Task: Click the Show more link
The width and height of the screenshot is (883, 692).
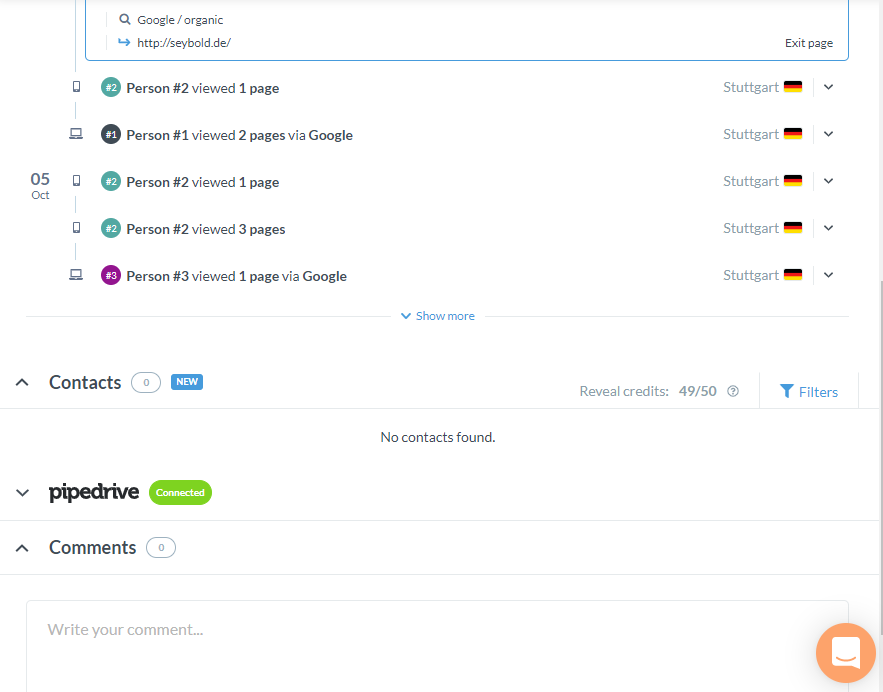Action: tap(437, 315)
